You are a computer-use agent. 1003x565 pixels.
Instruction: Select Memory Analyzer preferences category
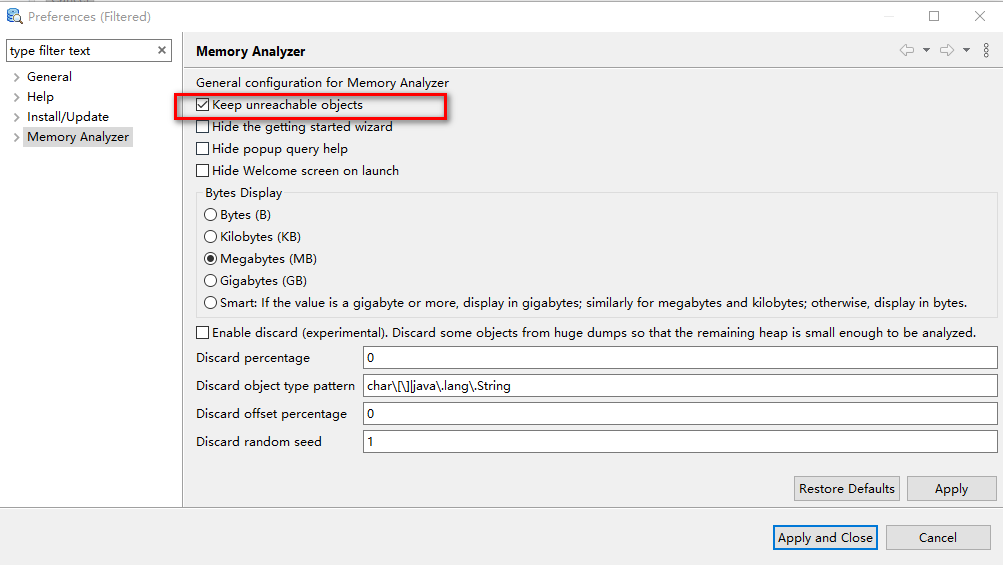[78, 137]
